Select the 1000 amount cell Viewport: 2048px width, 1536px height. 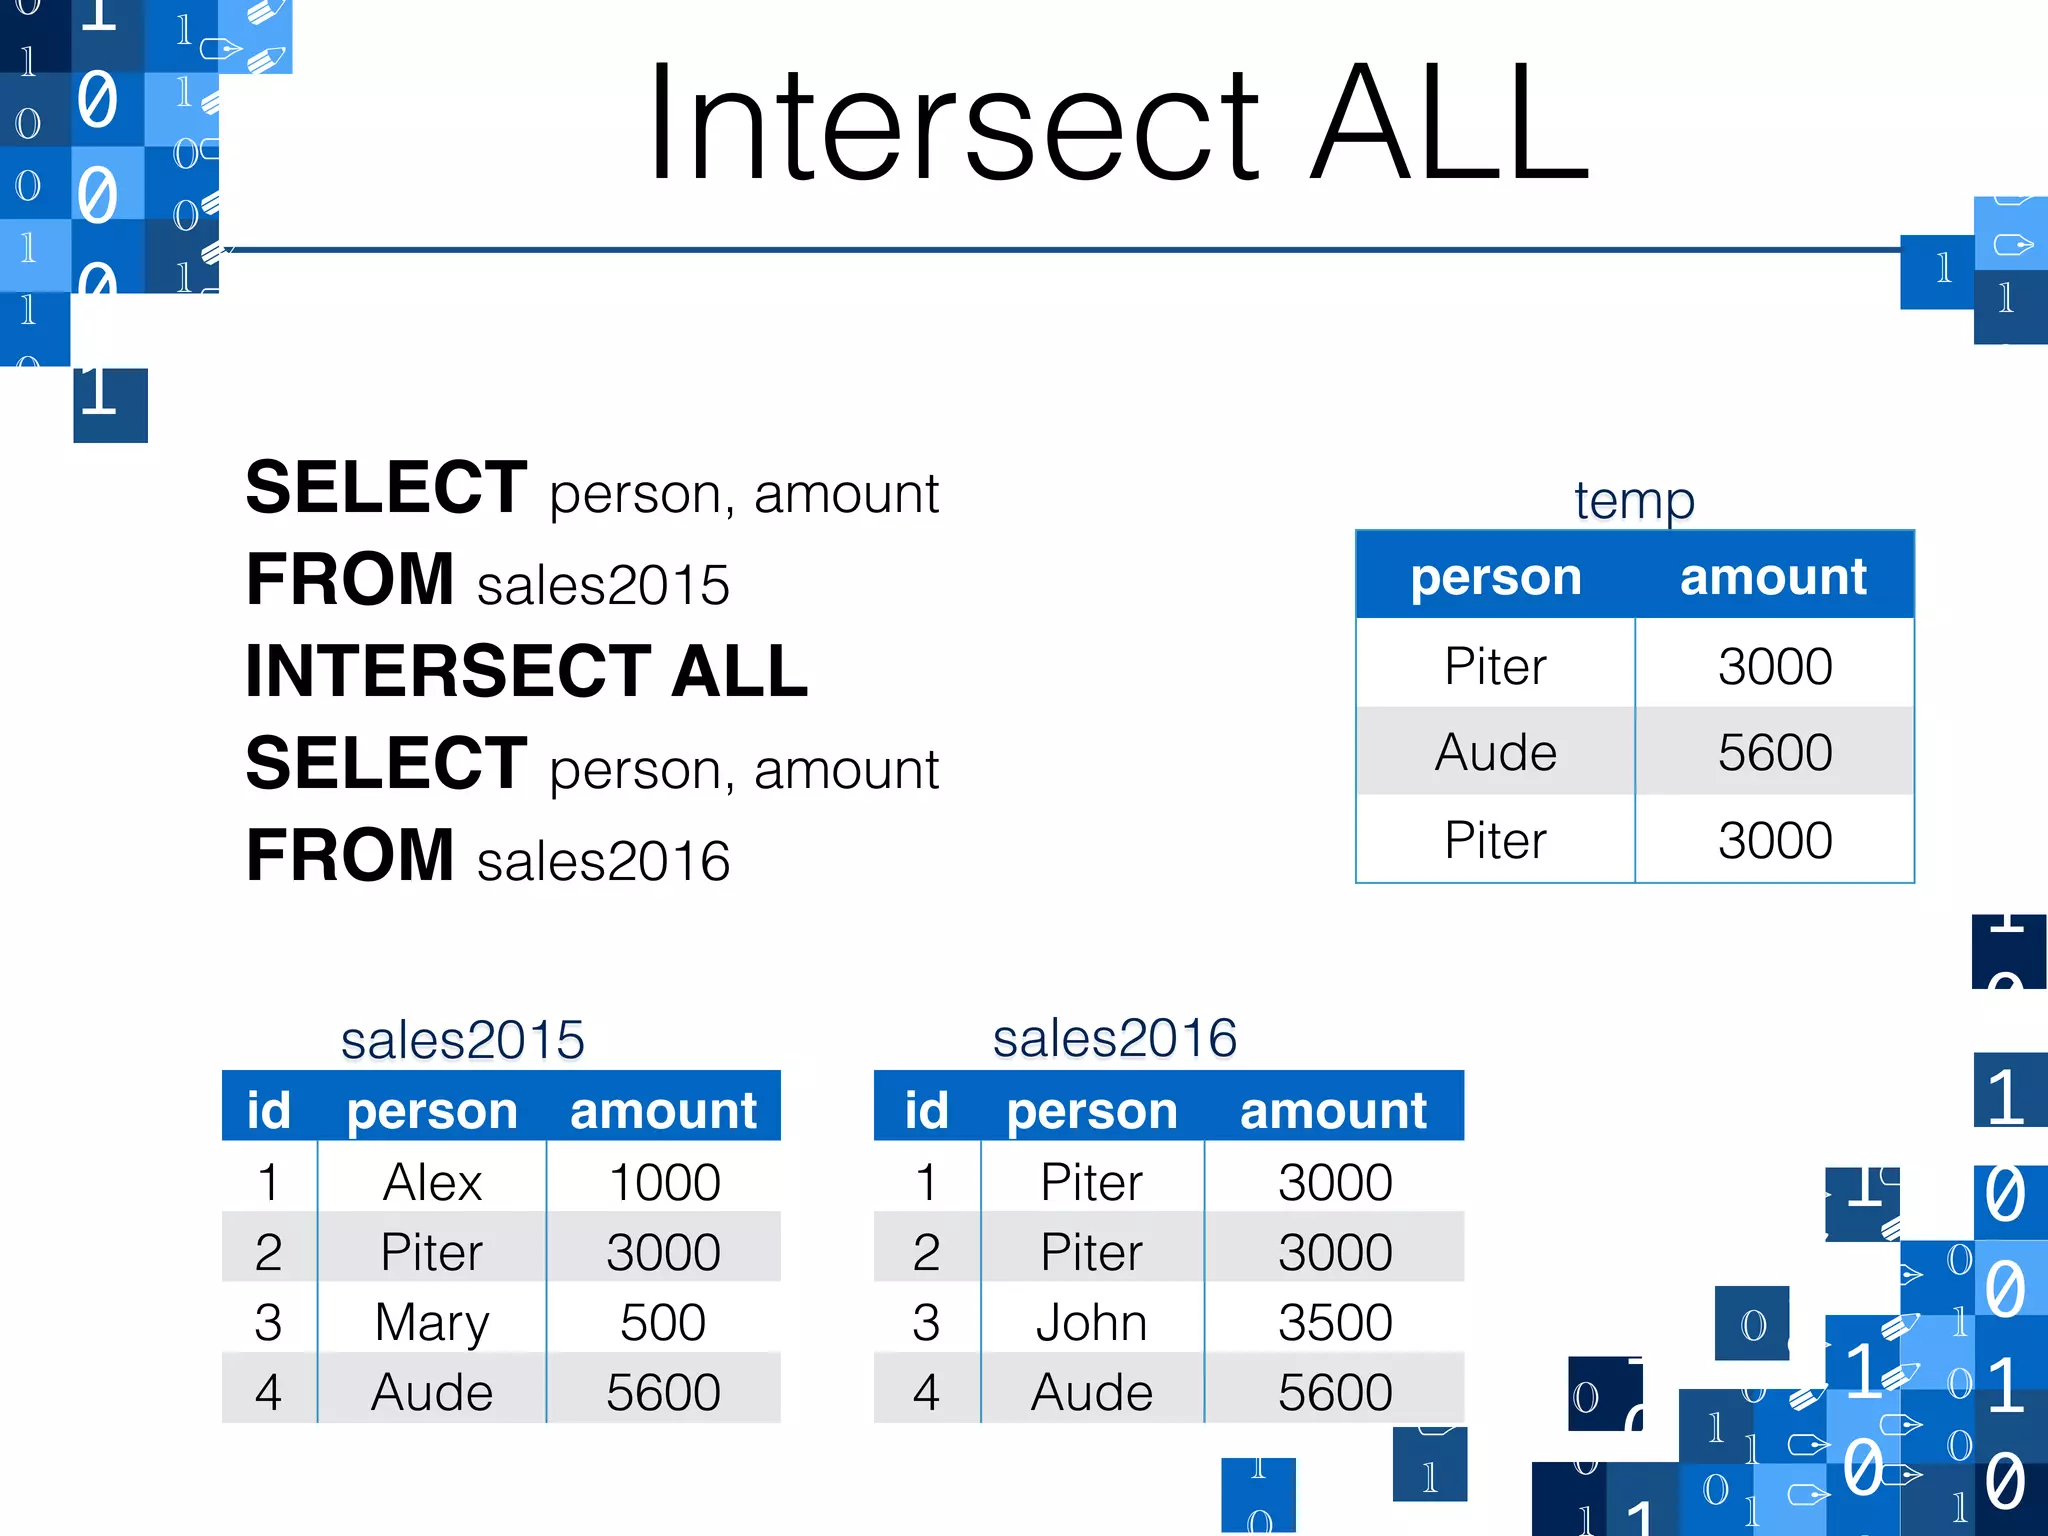point(664,1182)
